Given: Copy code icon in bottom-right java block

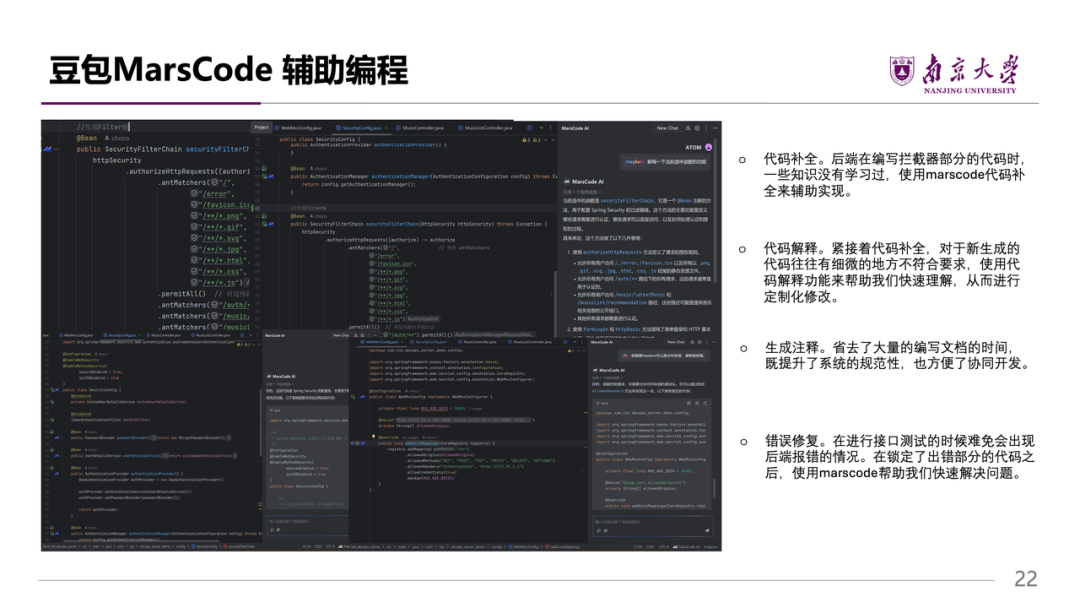Looking at the screenshot, I should click(x=689, y=403).
